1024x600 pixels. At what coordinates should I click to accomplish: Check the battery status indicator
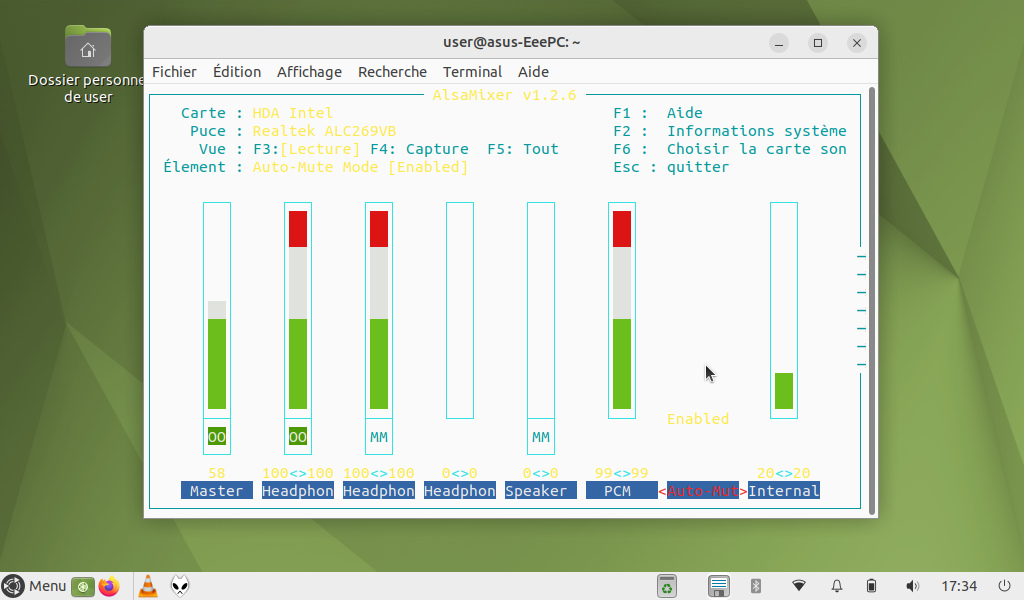point(871,586)
